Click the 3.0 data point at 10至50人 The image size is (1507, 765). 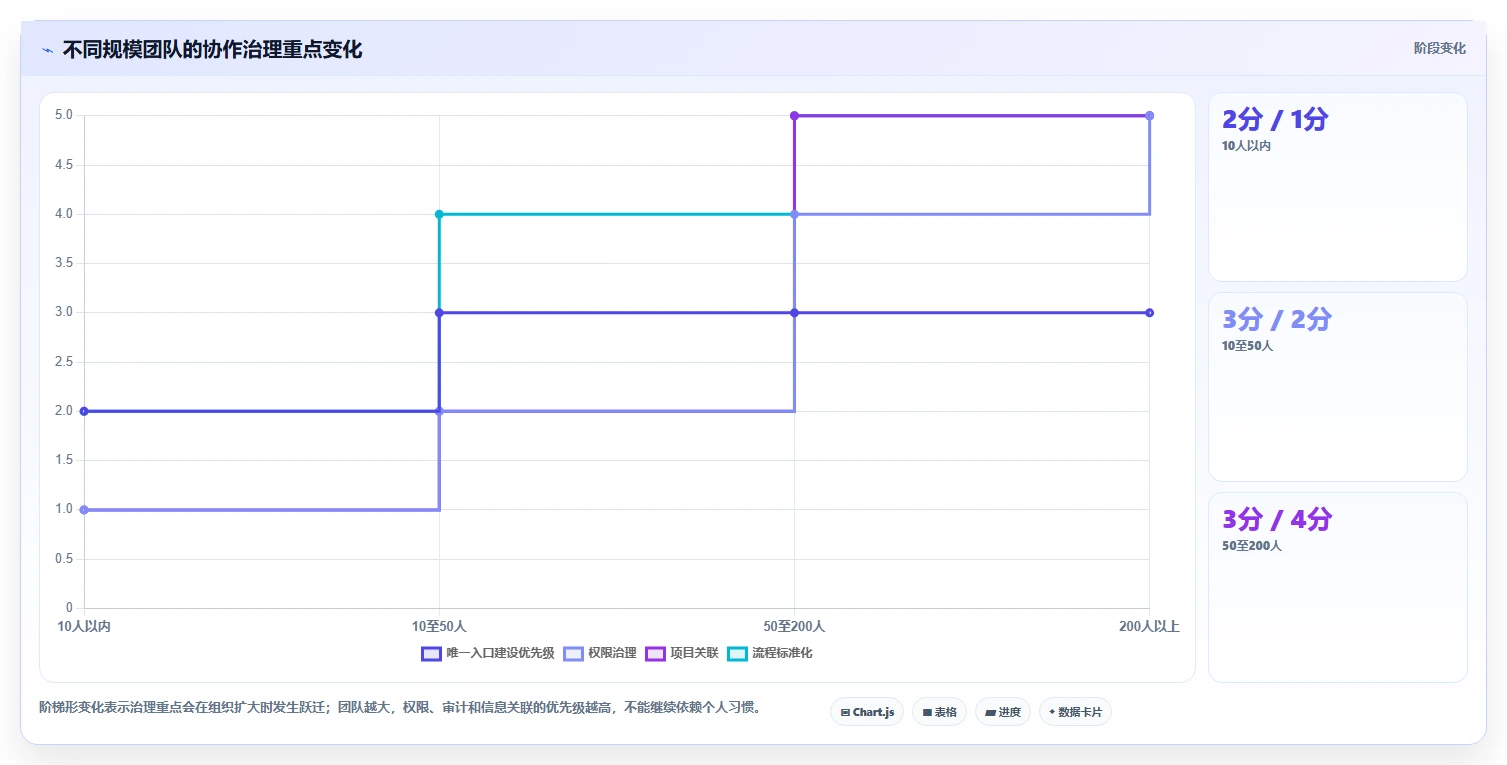pyautogui.click(x=439, y=313)
